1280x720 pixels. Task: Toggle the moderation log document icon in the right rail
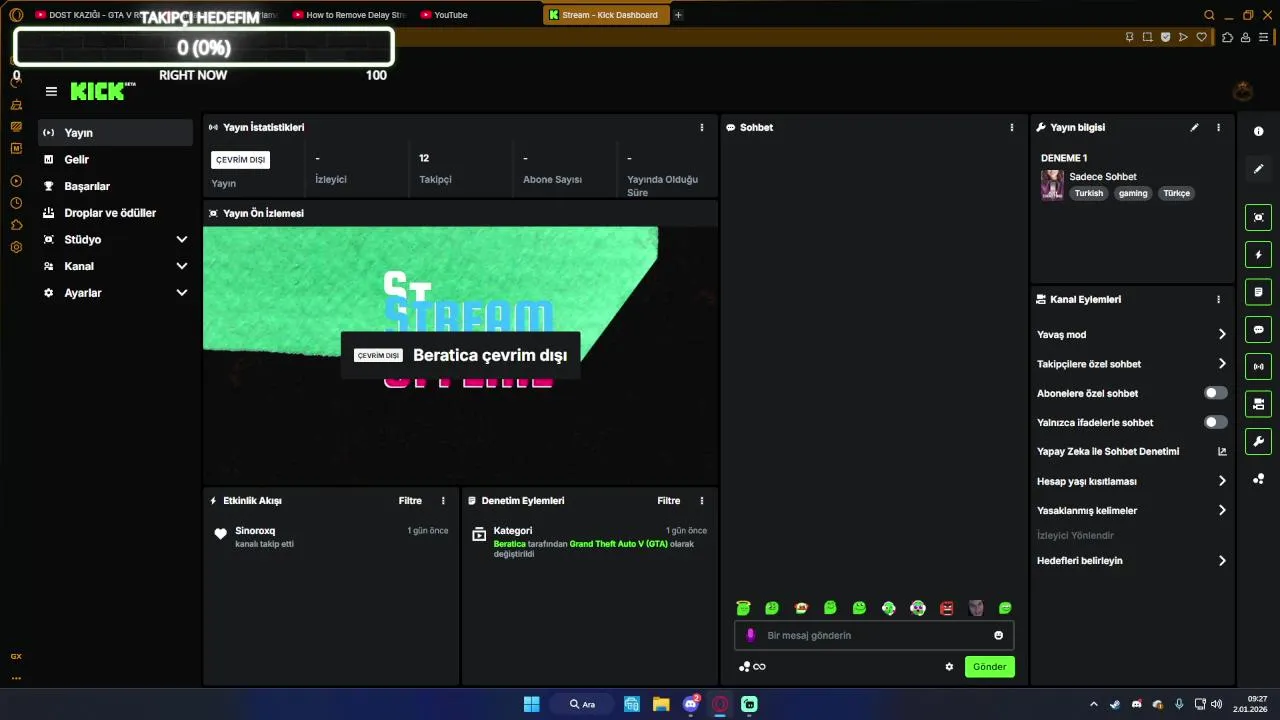(1258, 292)
